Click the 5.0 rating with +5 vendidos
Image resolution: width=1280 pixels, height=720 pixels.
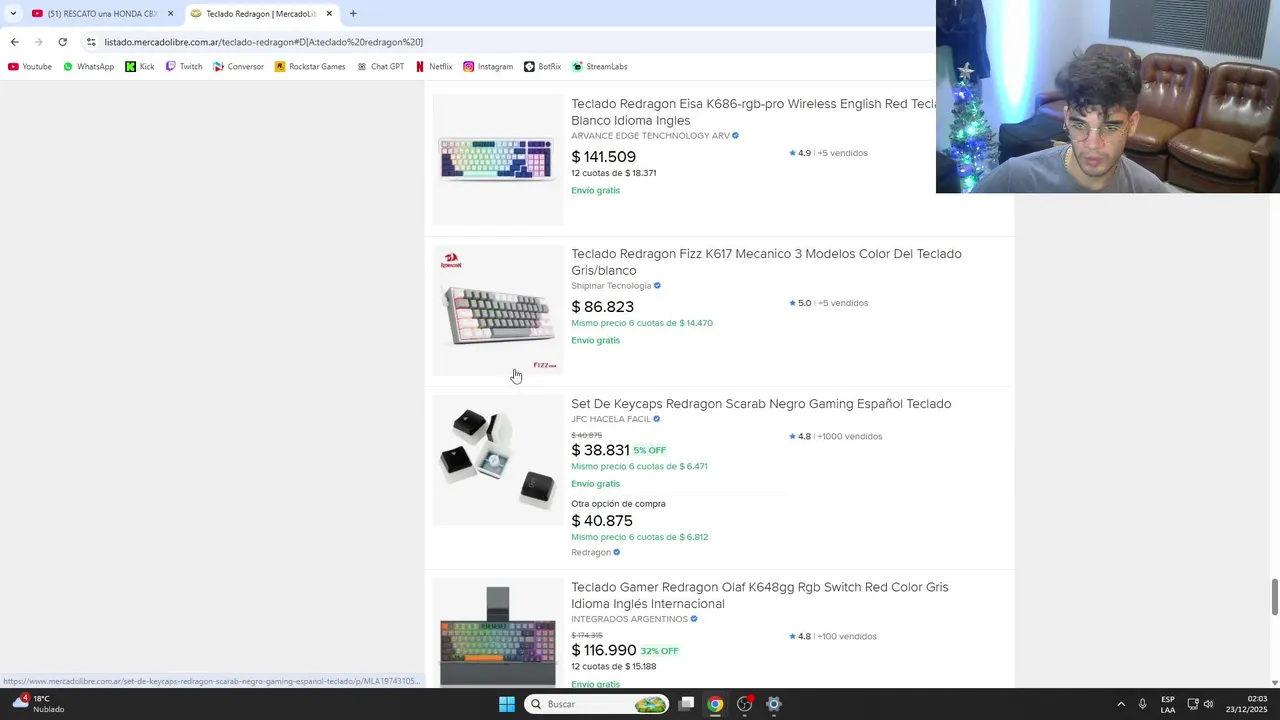(828, 303)
